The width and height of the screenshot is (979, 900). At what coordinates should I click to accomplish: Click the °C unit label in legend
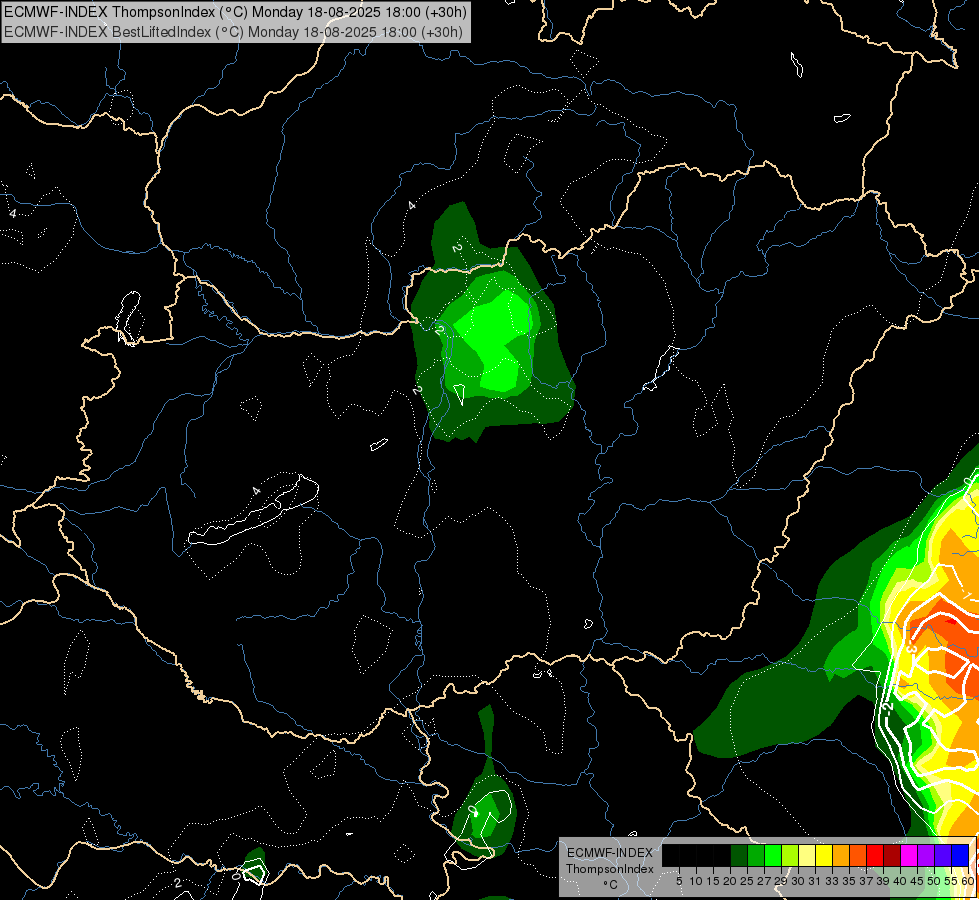click(610, 885)
